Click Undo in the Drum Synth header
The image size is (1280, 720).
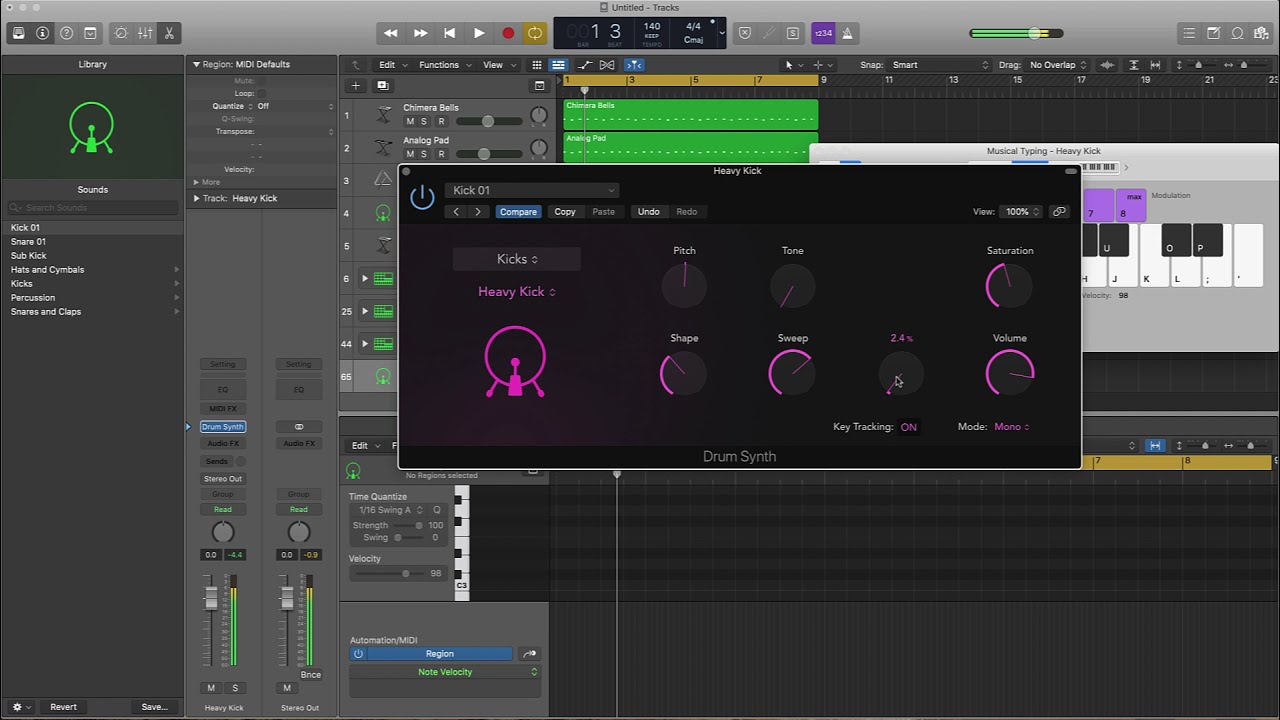[649, 212]
